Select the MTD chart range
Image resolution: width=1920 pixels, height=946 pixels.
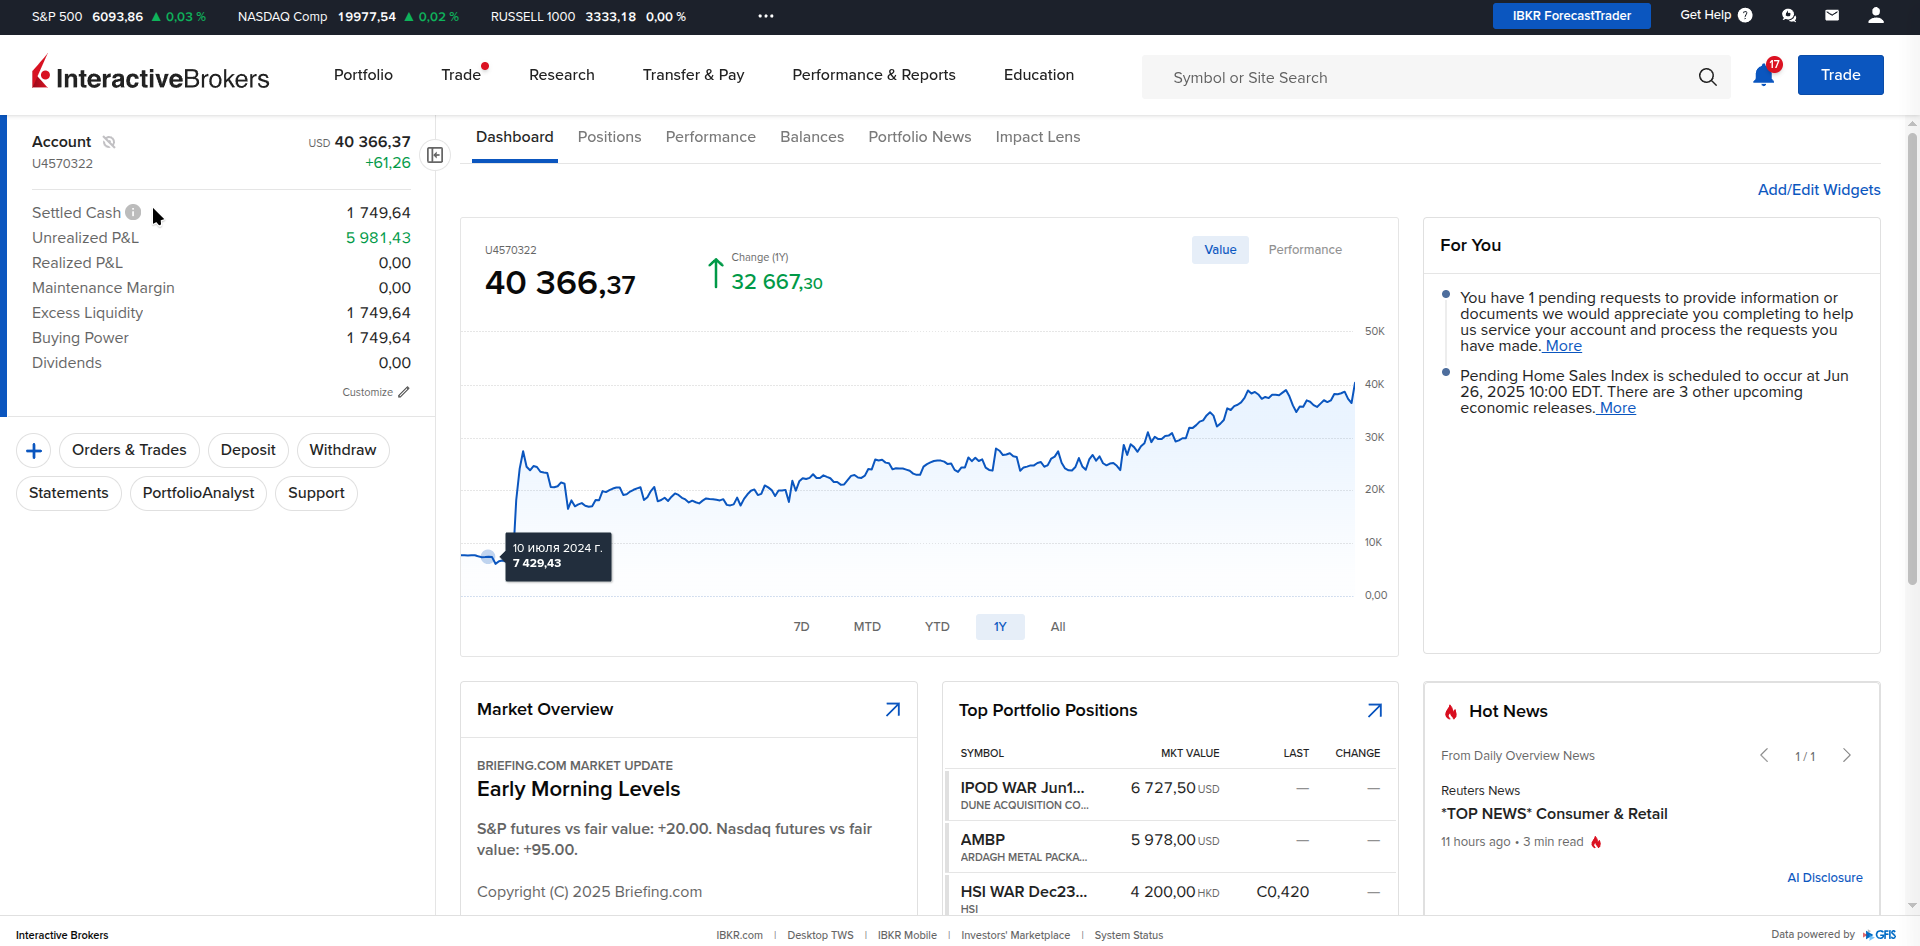867,627
